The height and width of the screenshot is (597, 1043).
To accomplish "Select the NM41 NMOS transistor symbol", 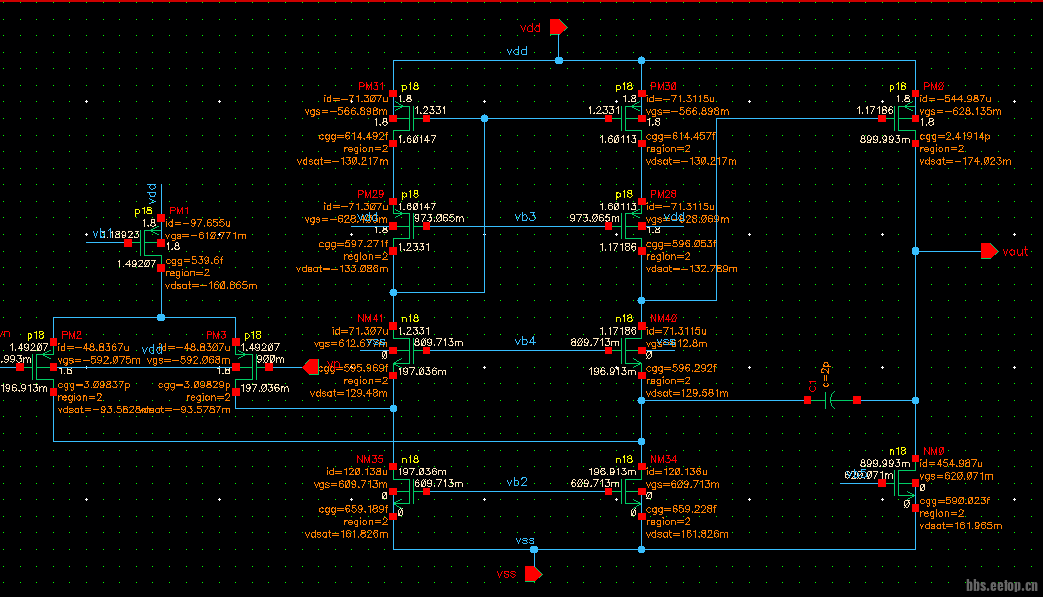I will coord(402,350).
